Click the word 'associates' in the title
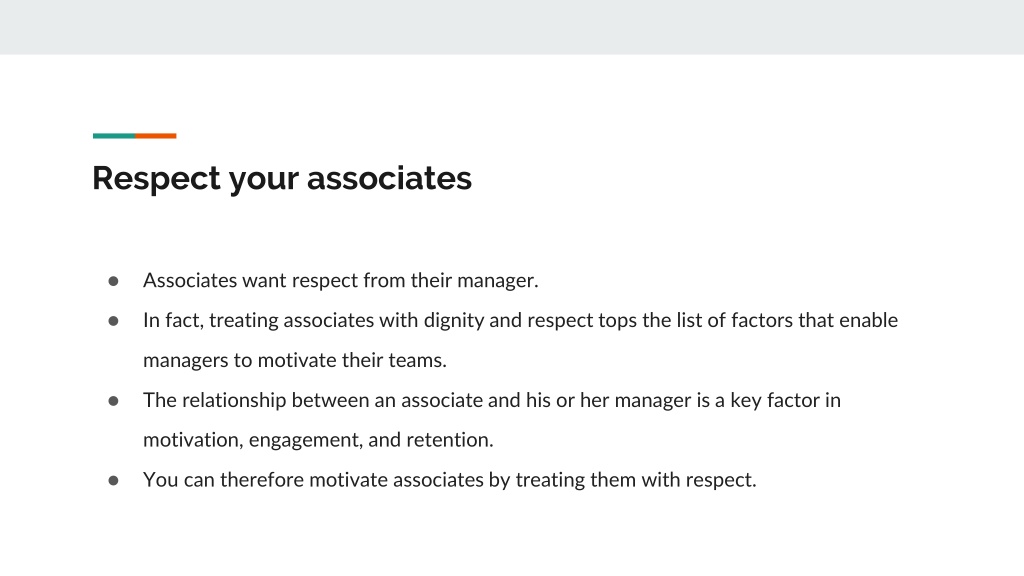Screen dimensions: 1024x576 (x=389, y=178)
